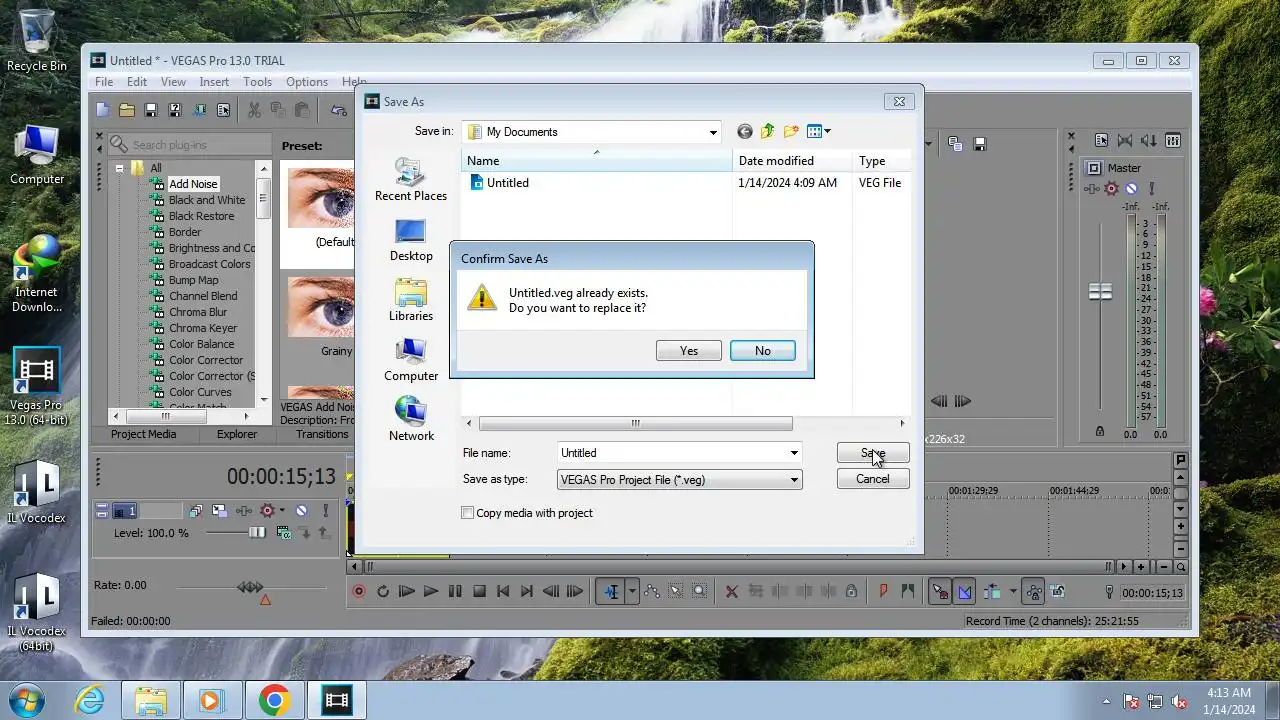Click Create New Folder icon in Save As
The height and width of the screenshot is (720, 1280).
click(x=791, y=131)
